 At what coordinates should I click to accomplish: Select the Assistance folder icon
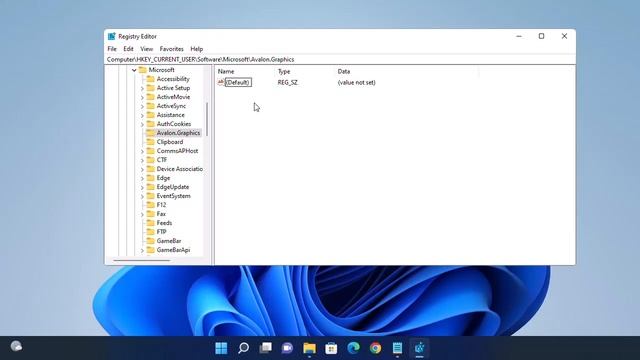(151, 115)
